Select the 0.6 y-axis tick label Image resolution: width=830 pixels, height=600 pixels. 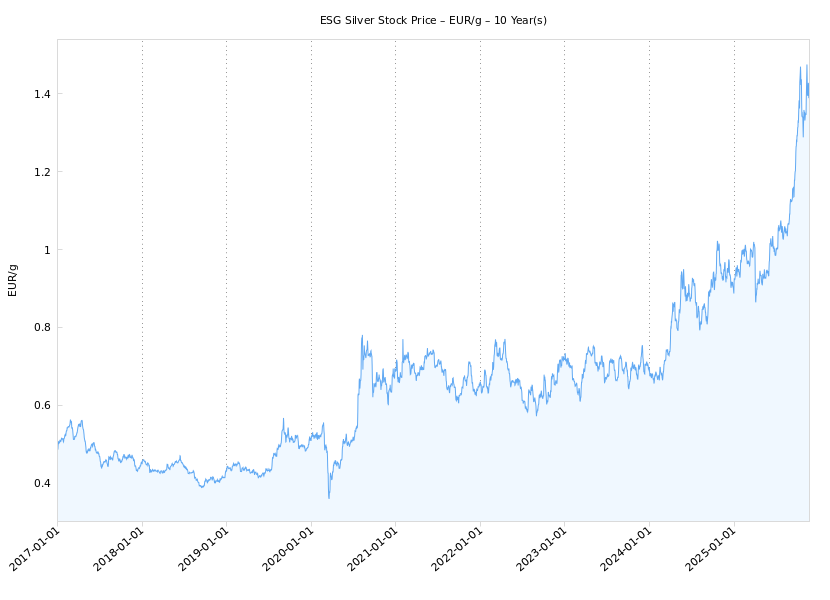click(42, 406)
